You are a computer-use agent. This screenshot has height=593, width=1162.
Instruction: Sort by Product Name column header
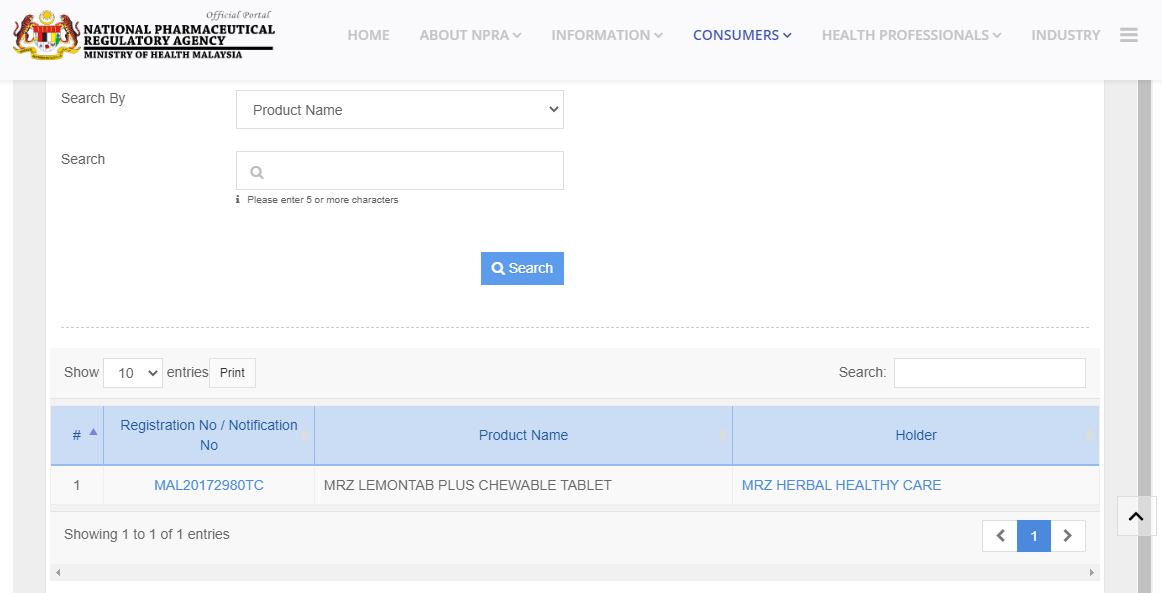tap(523, 435)
